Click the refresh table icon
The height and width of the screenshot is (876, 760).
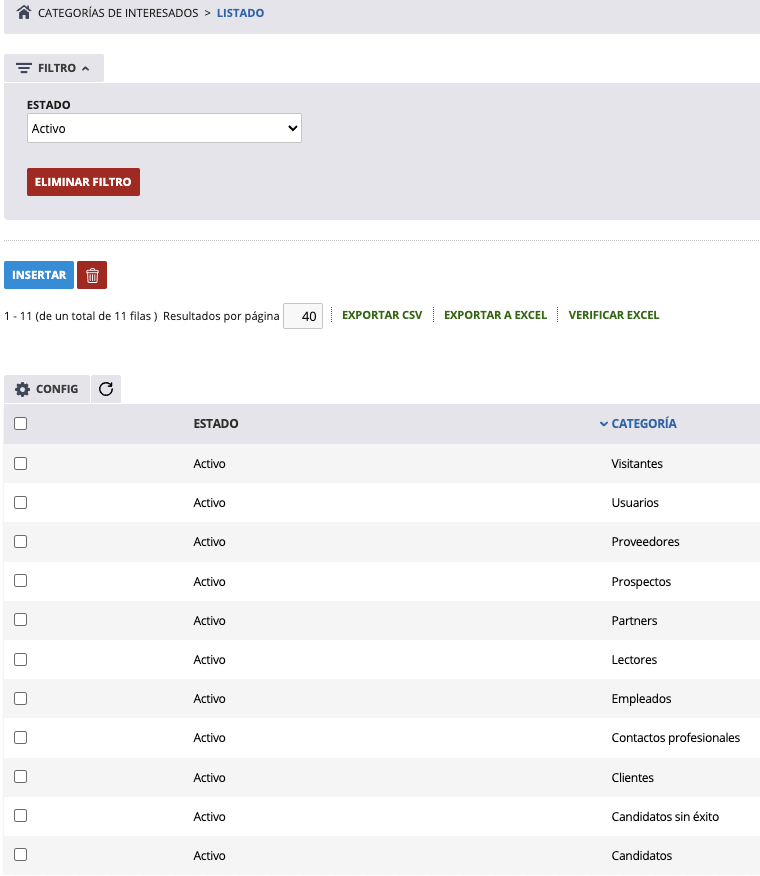pos(106,389)
